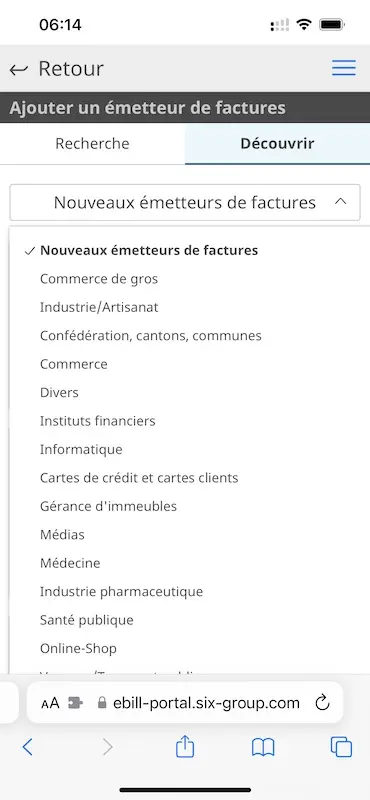Select Online-Shop category entry
The image size is (370, 800).
point(78,648)
